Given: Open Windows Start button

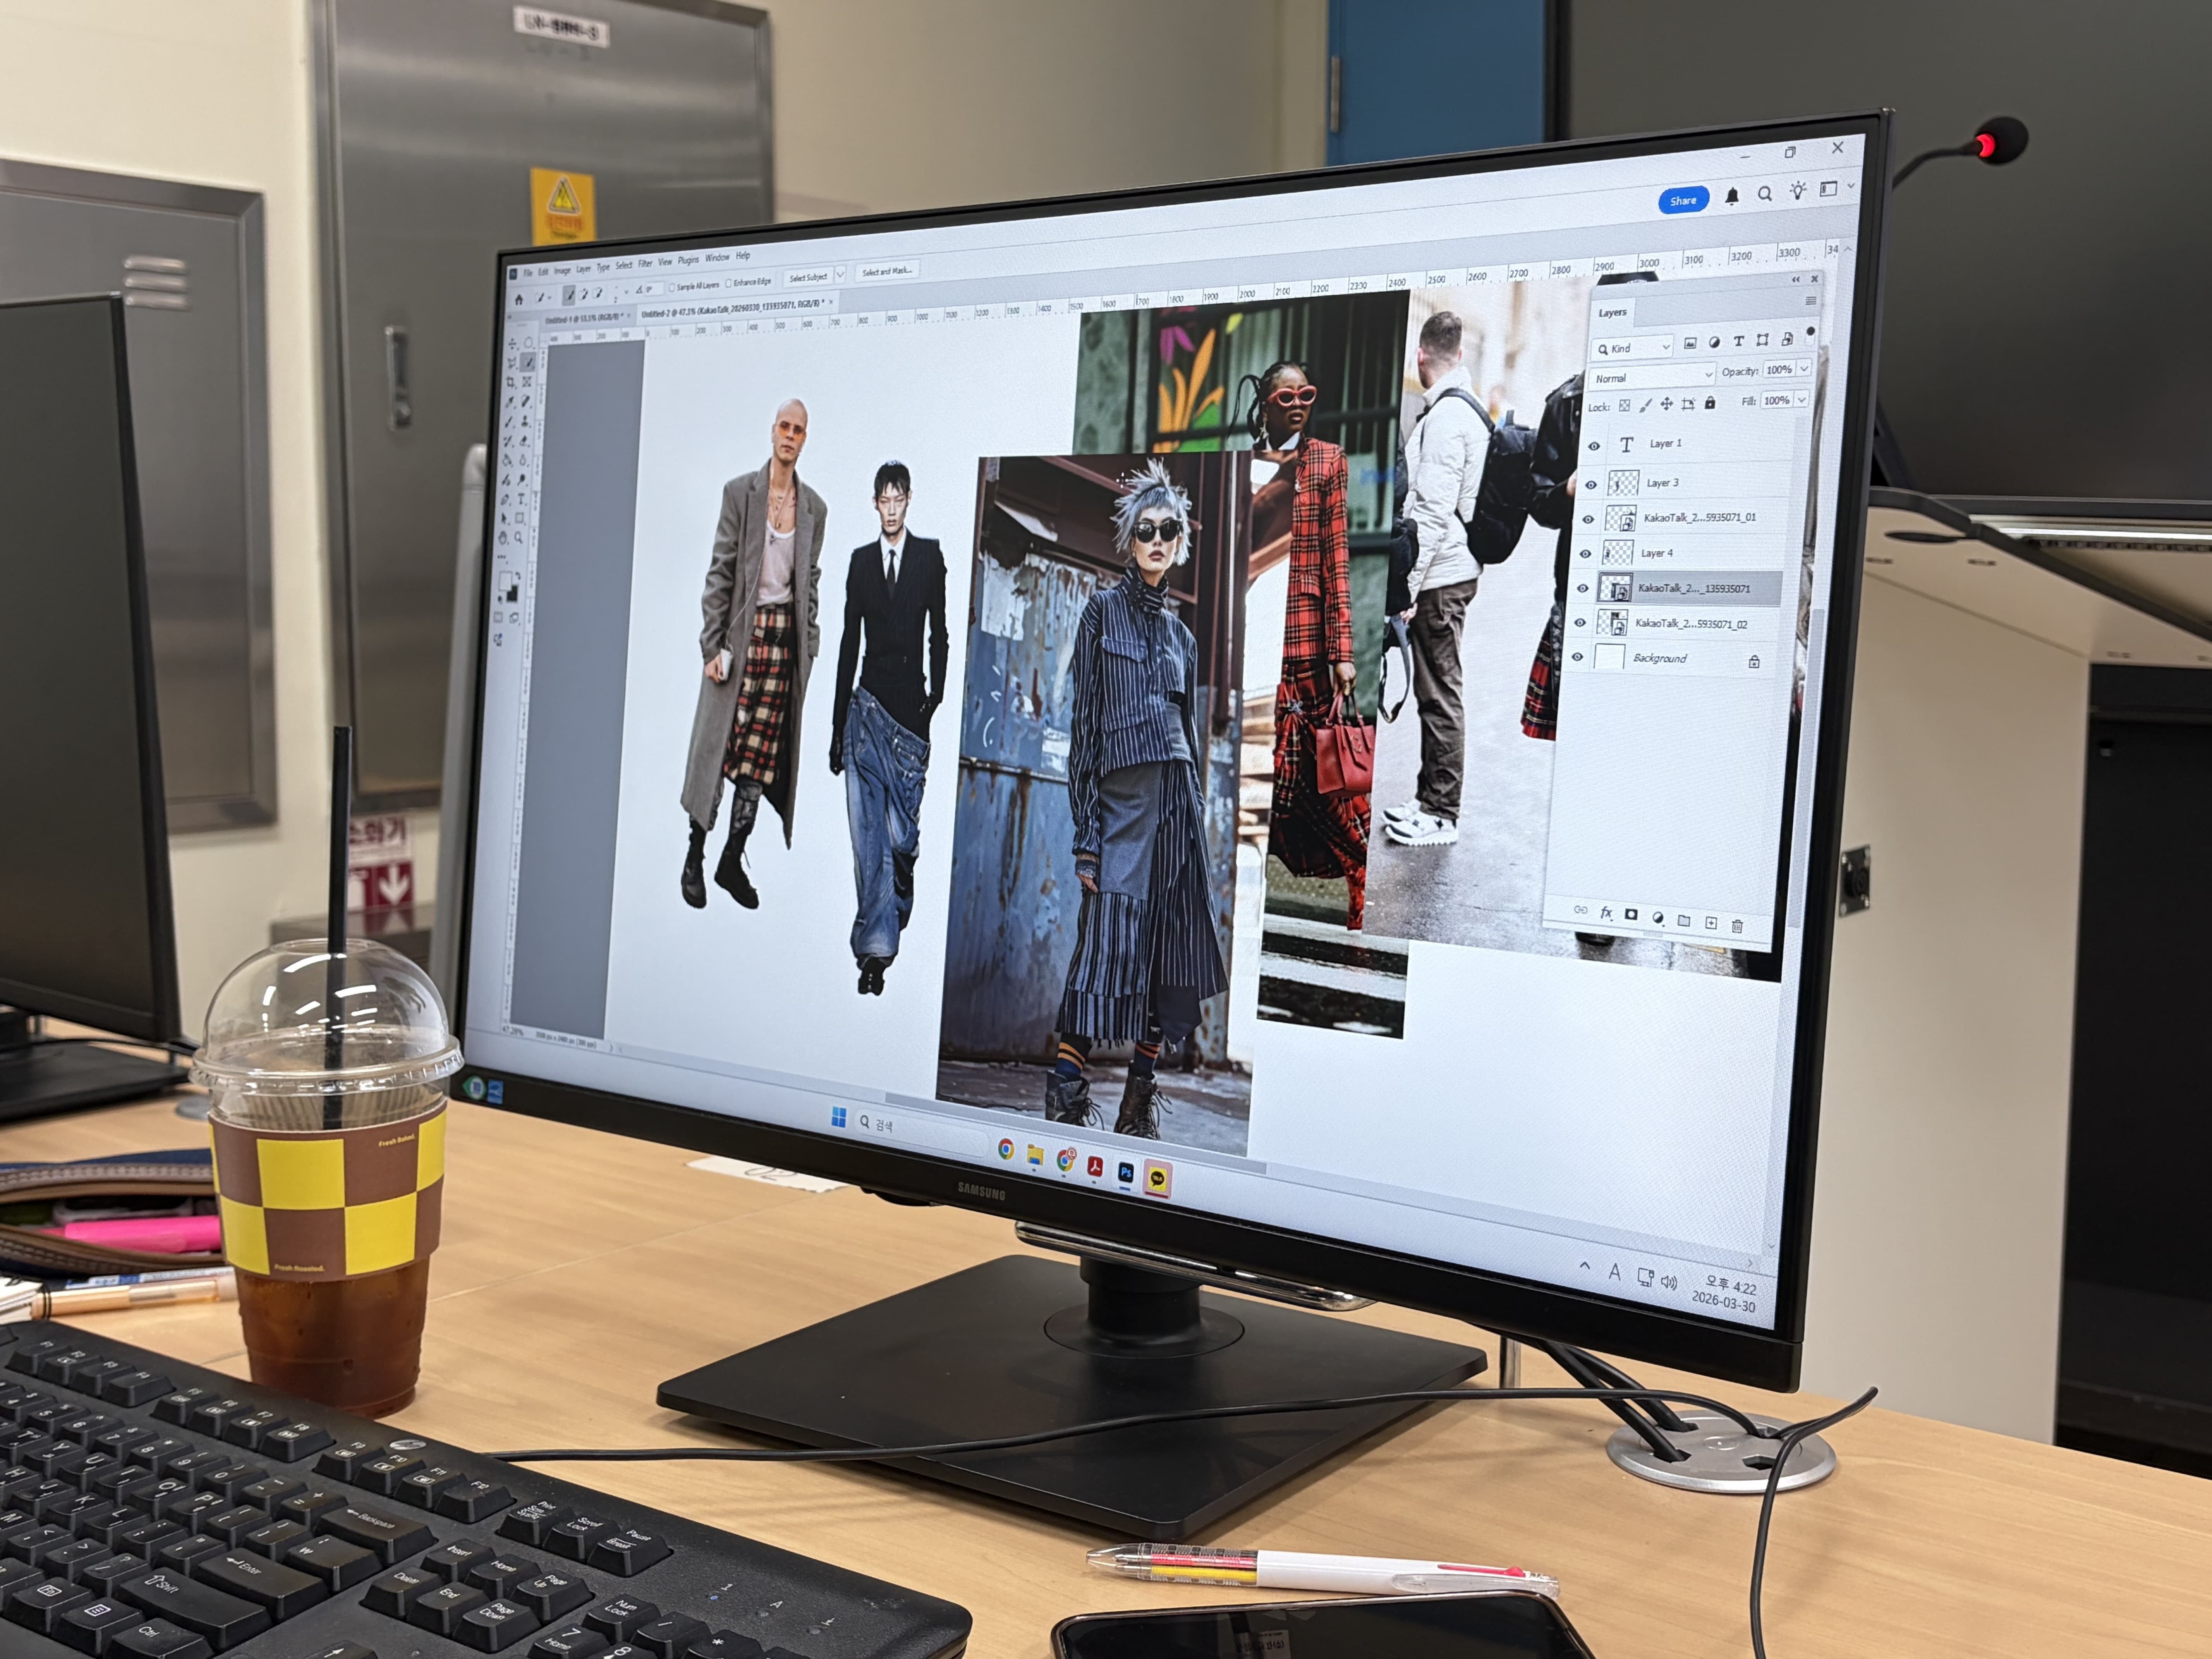Looking at the screenshot, I should coord(839,1117).
